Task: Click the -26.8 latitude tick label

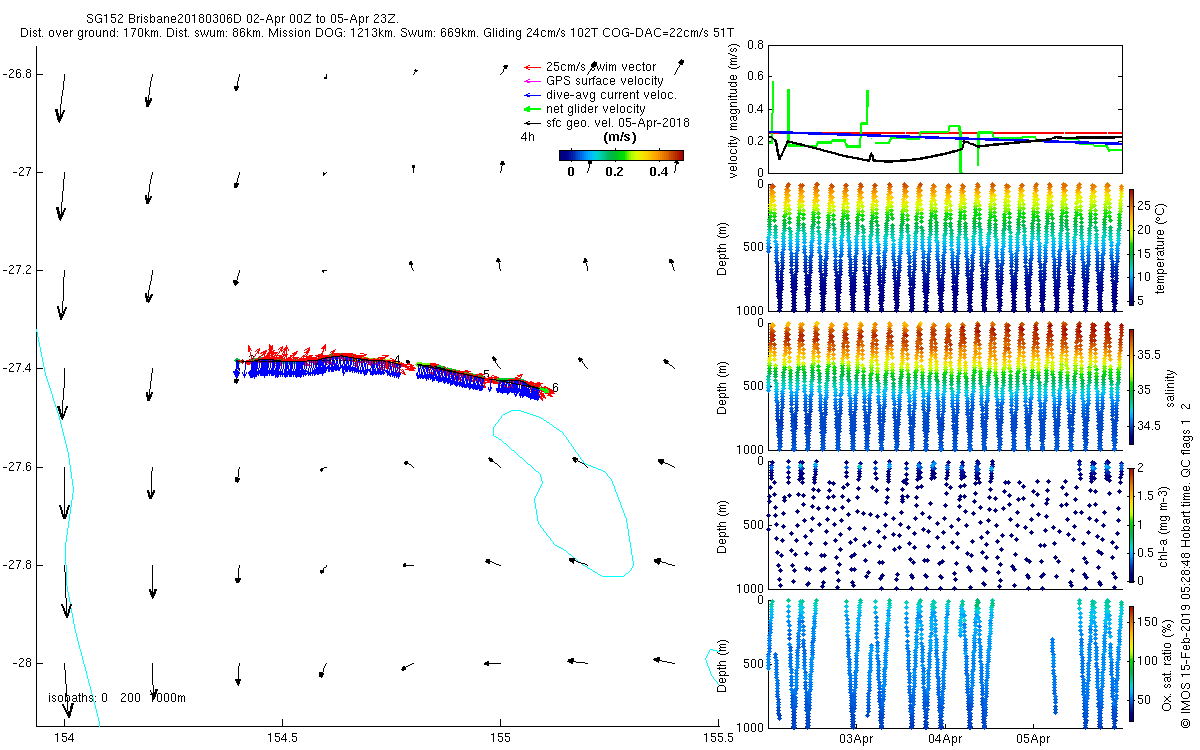Action: point(17,74)
